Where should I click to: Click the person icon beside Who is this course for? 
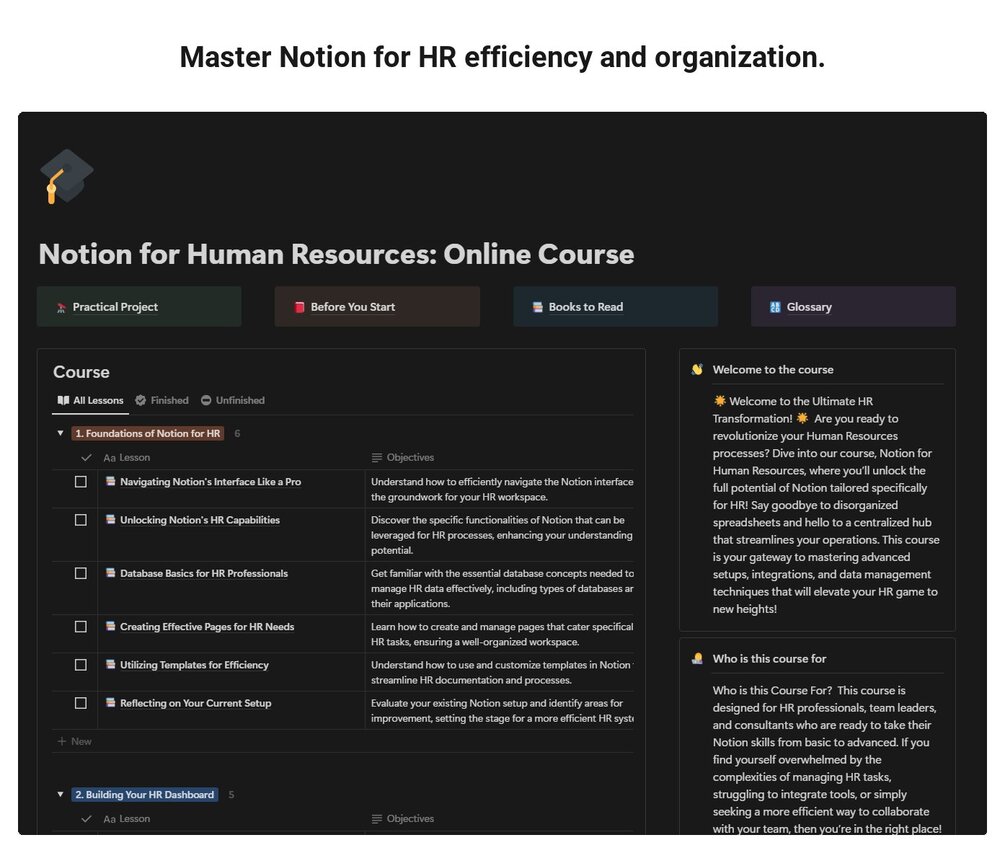point(697,659)
